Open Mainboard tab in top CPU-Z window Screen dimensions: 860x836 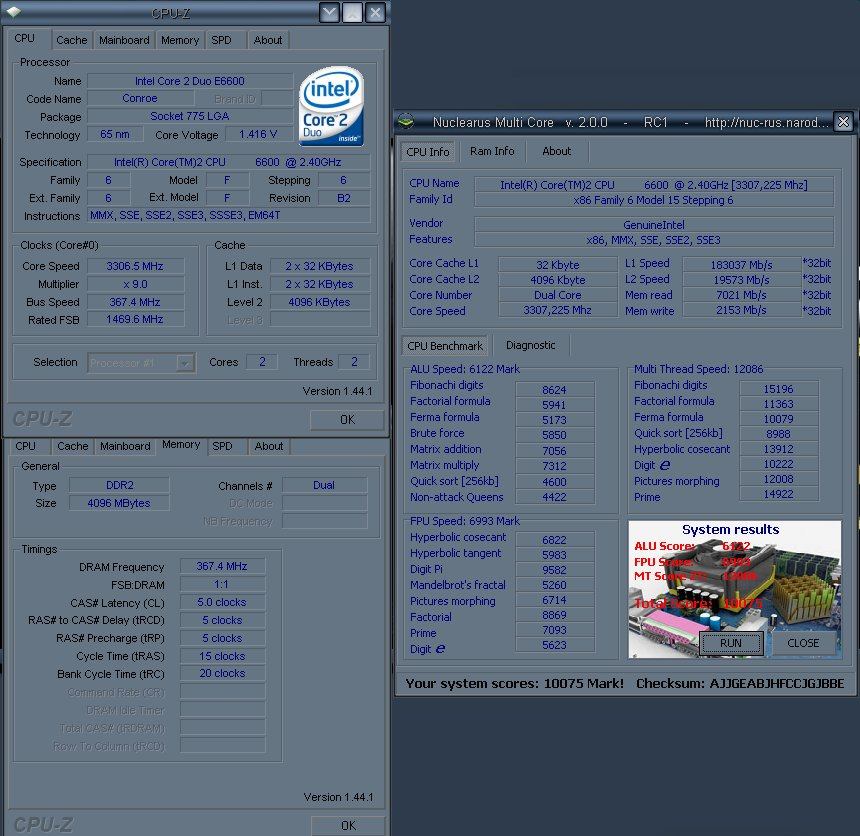pos(125,40)
